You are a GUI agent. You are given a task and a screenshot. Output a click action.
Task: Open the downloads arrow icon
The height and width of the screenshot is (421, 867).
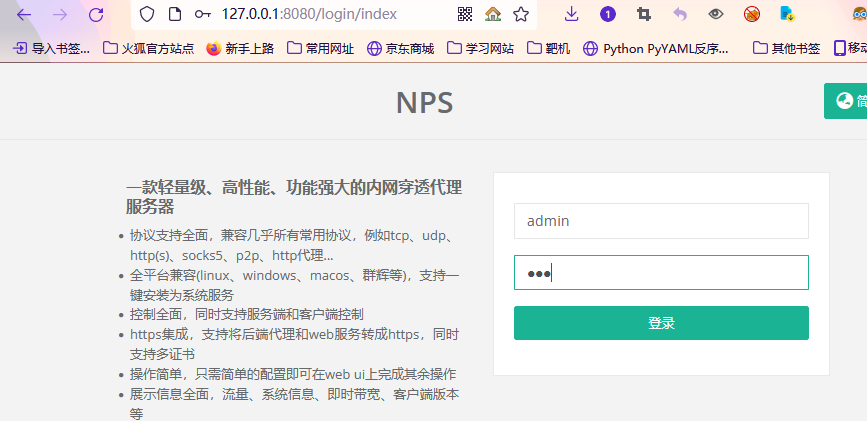point(571,14)
